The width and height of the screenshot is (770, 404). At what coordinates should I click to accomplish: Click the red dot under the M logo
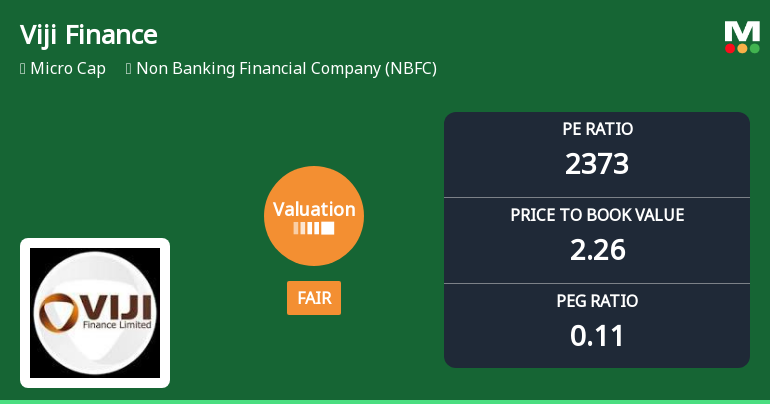pos(730,48)
